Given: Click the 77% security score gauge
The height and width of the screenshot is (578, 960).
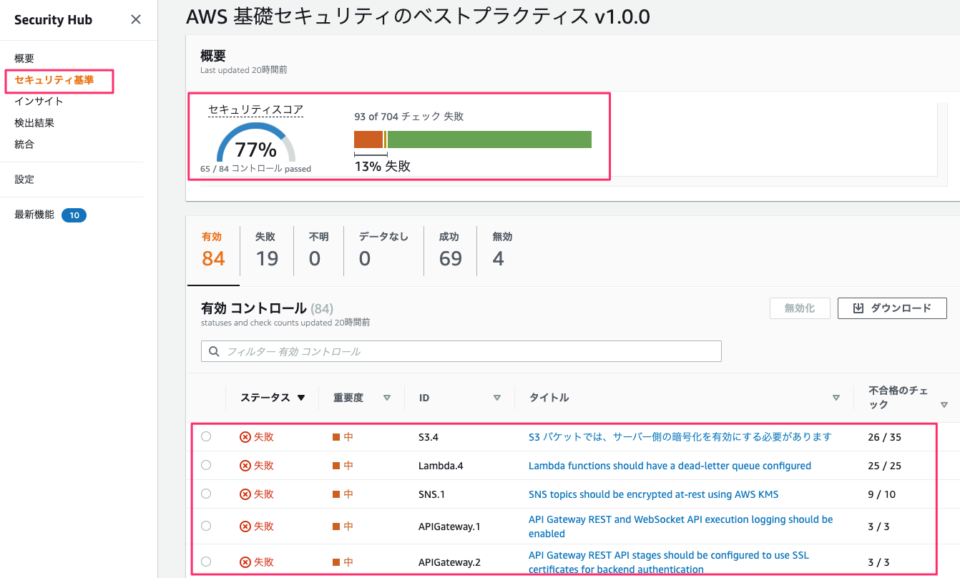Looking at the screenshot, I should [x=256, y=143].
